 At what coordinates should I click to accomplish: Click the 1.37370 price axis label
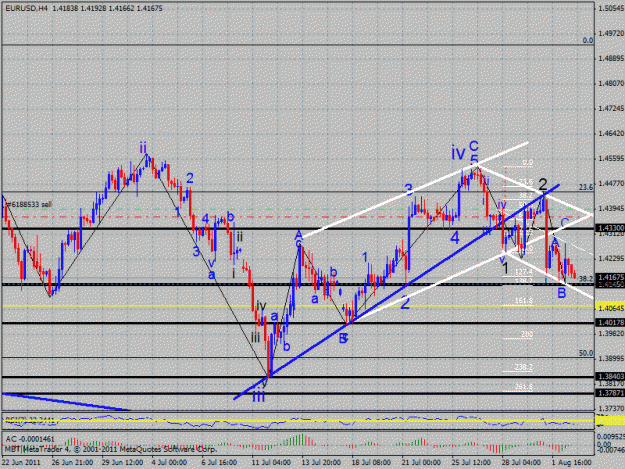(x=611, y=408)
